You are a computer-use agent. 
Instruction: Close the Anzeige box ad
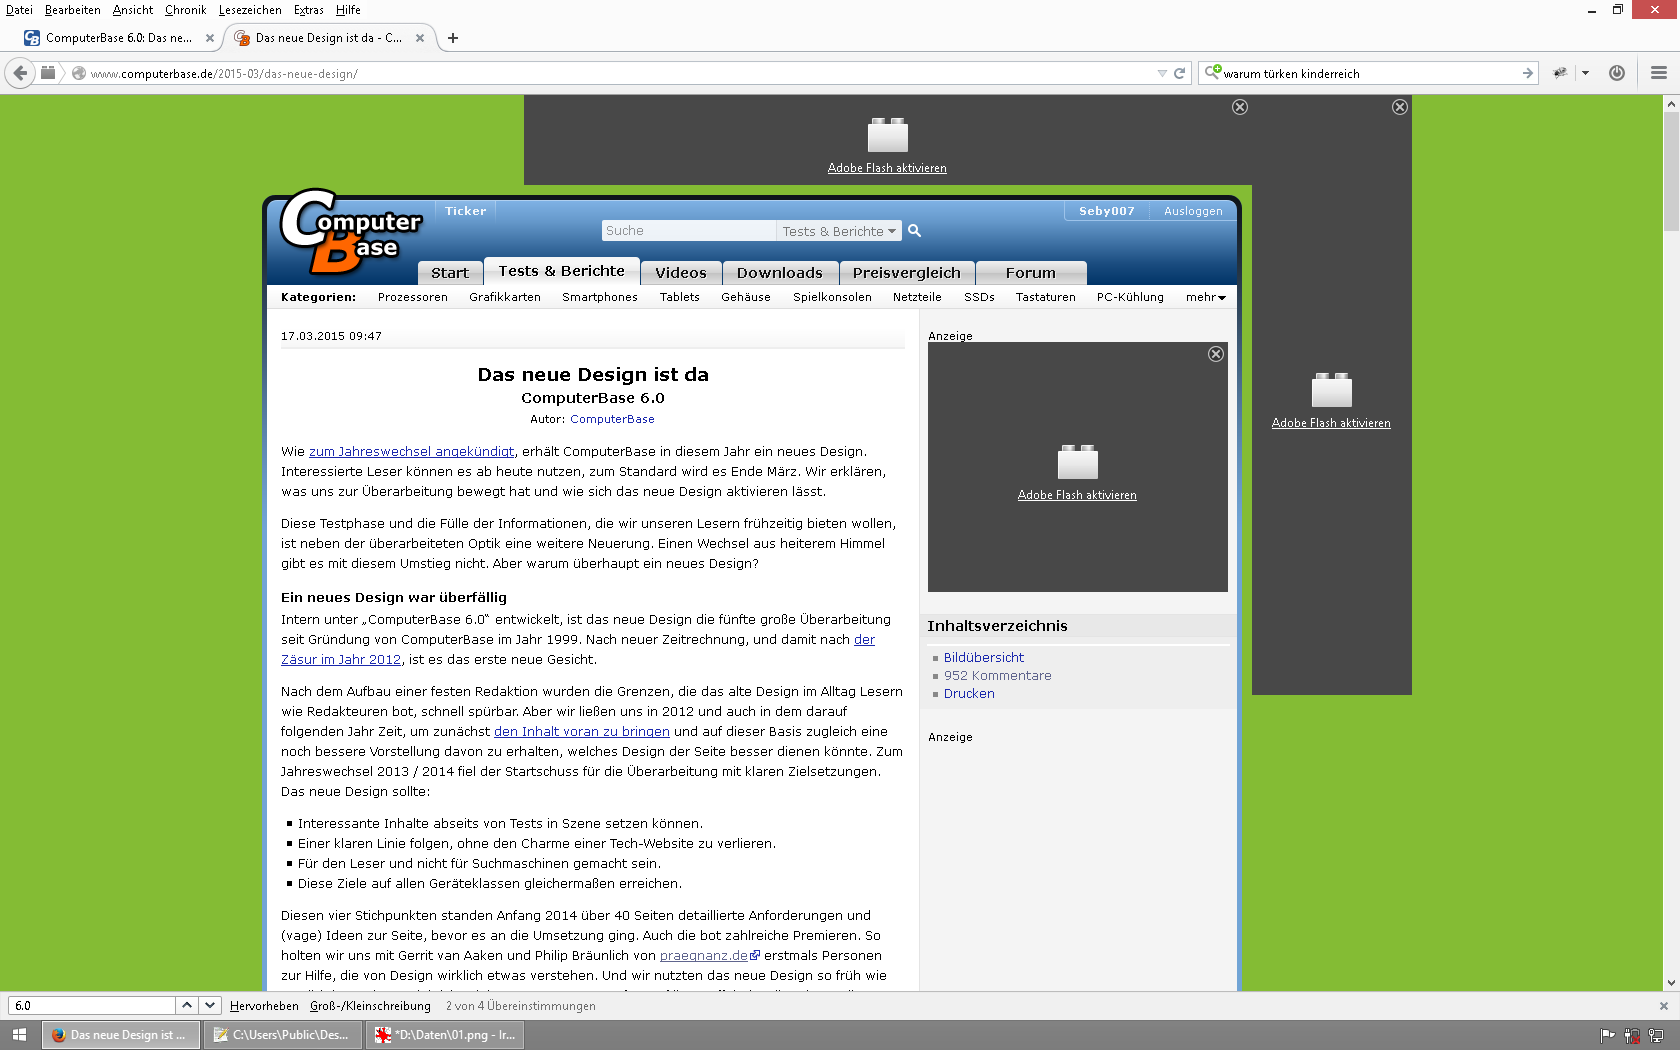pos(1216,354)
